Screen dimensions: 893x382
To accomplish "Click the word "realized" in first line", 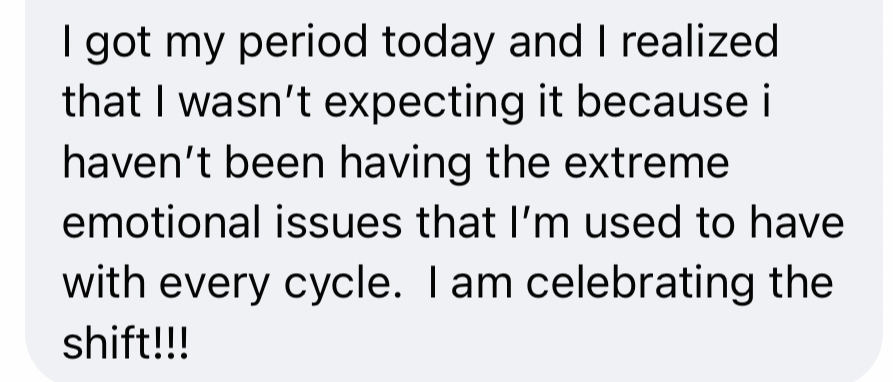I will [x=699, y=41].
